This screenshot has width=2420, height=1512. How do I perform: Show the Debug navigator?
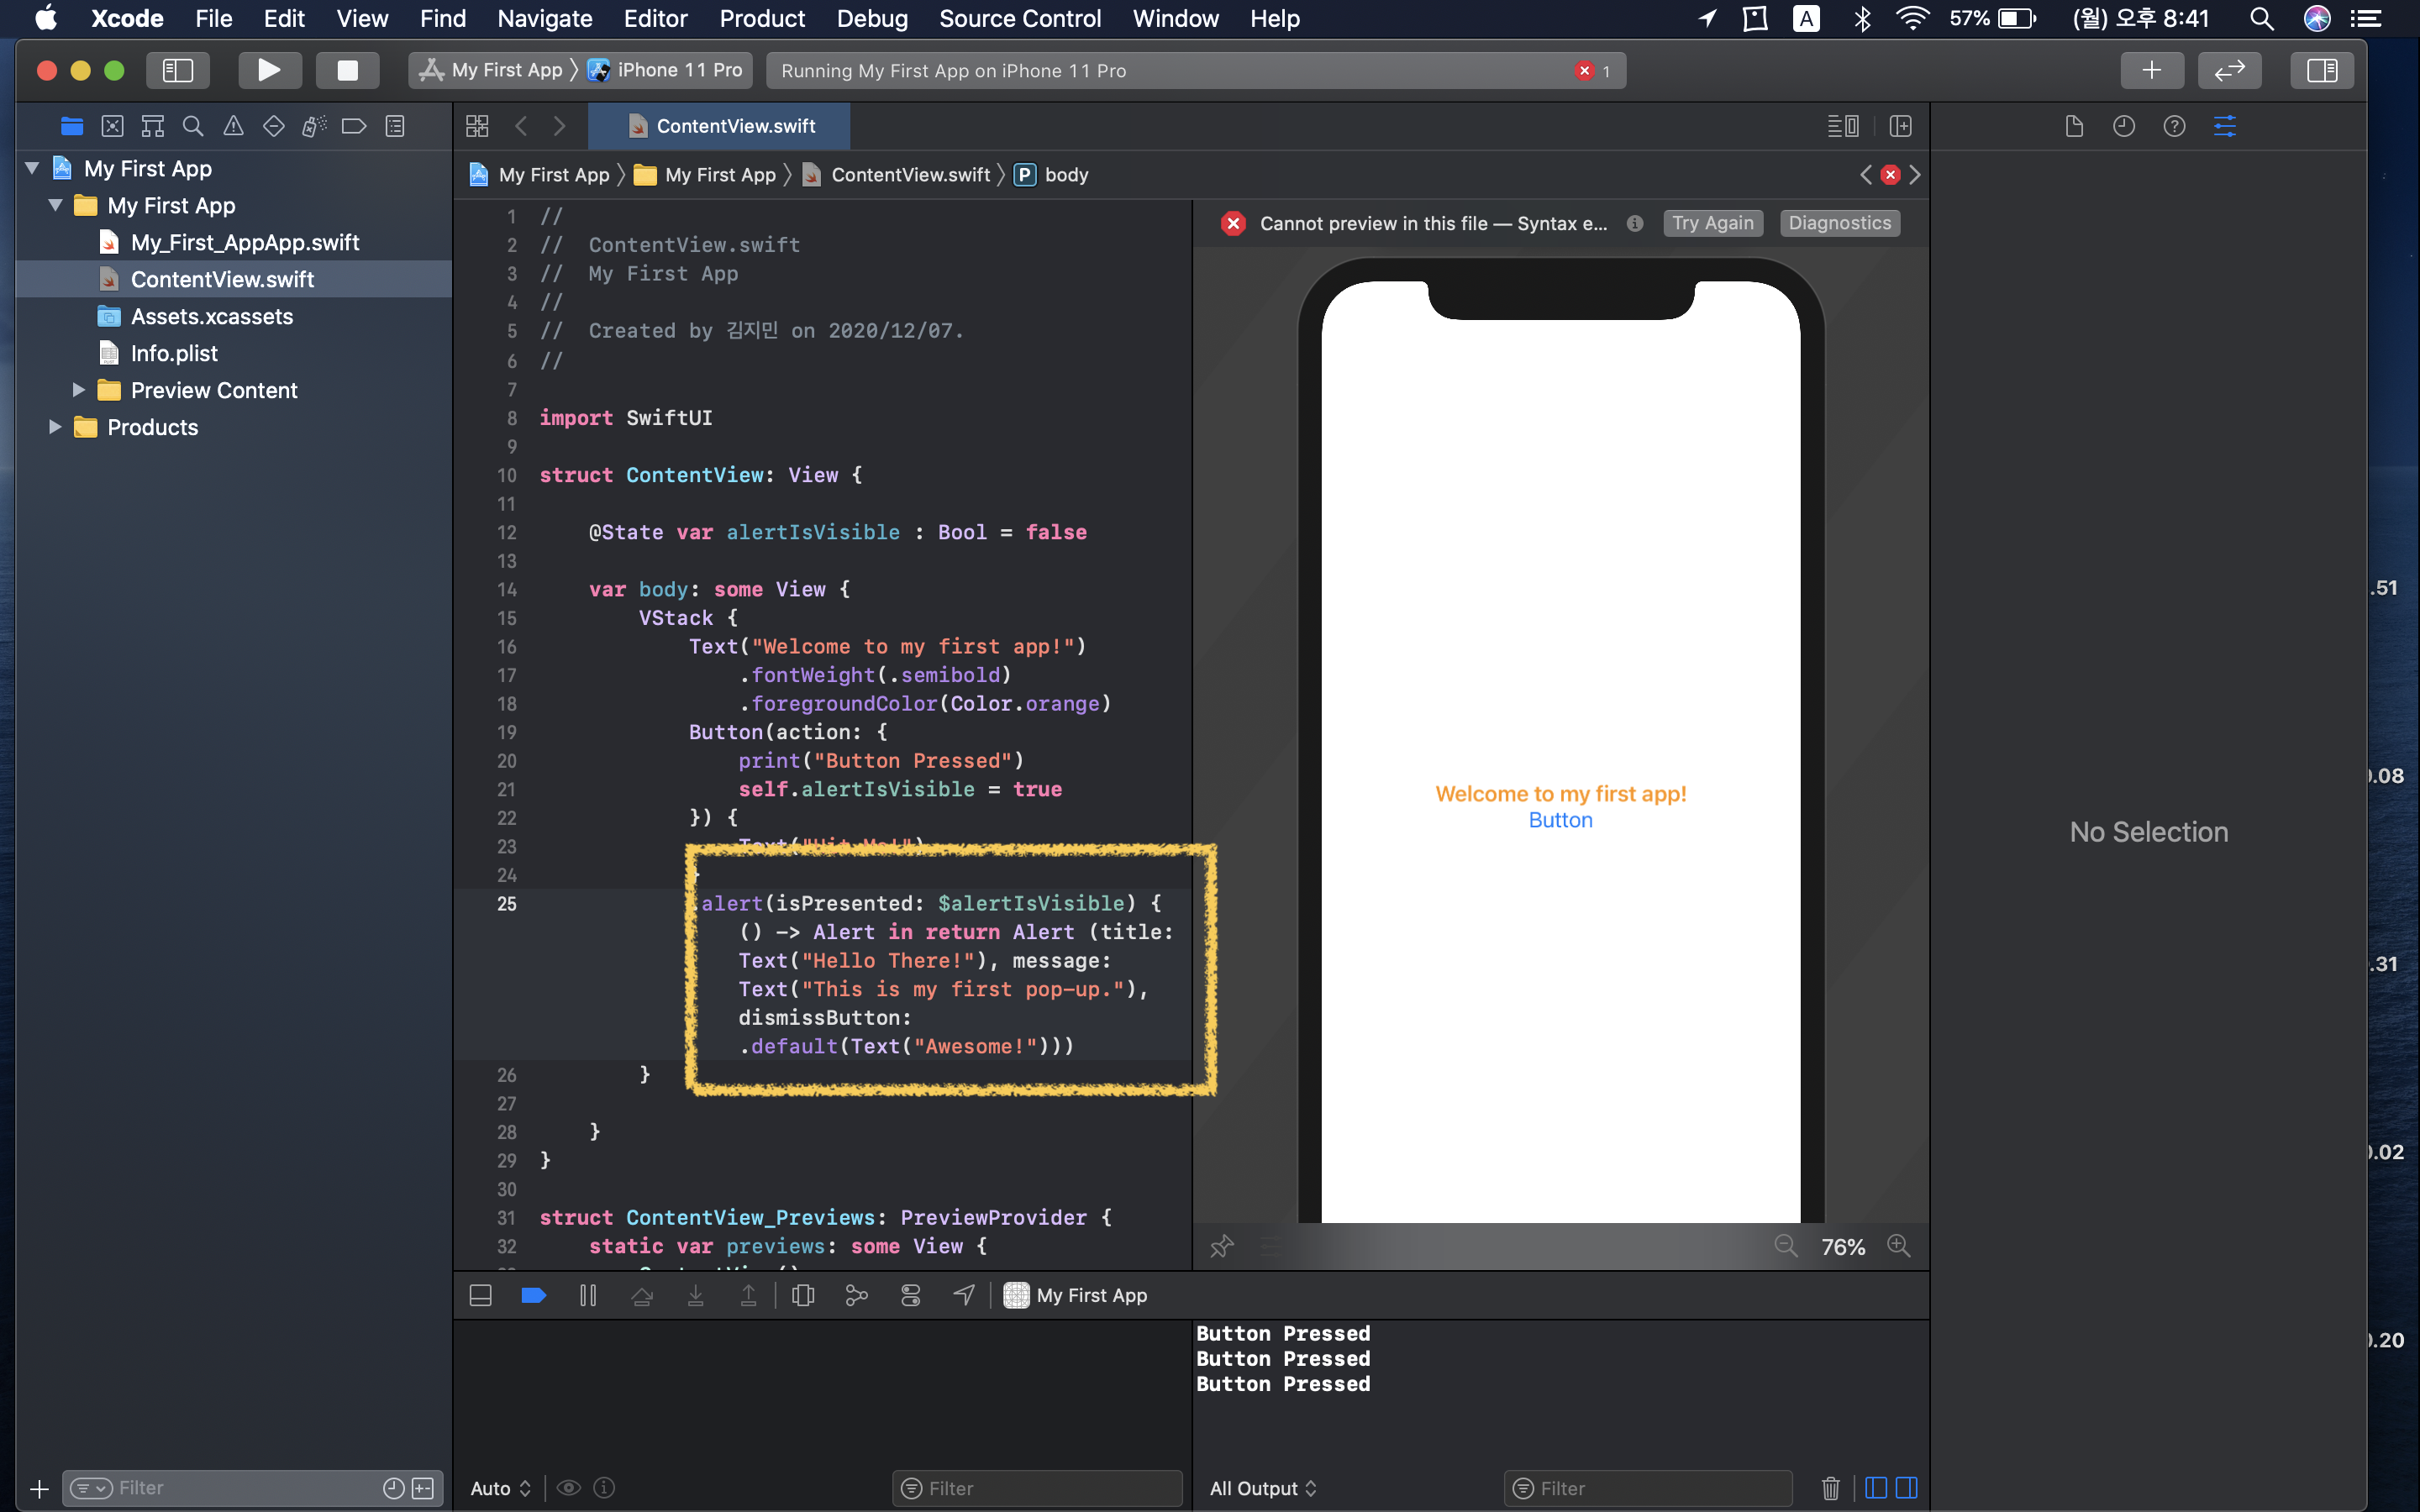pos(314,126)
